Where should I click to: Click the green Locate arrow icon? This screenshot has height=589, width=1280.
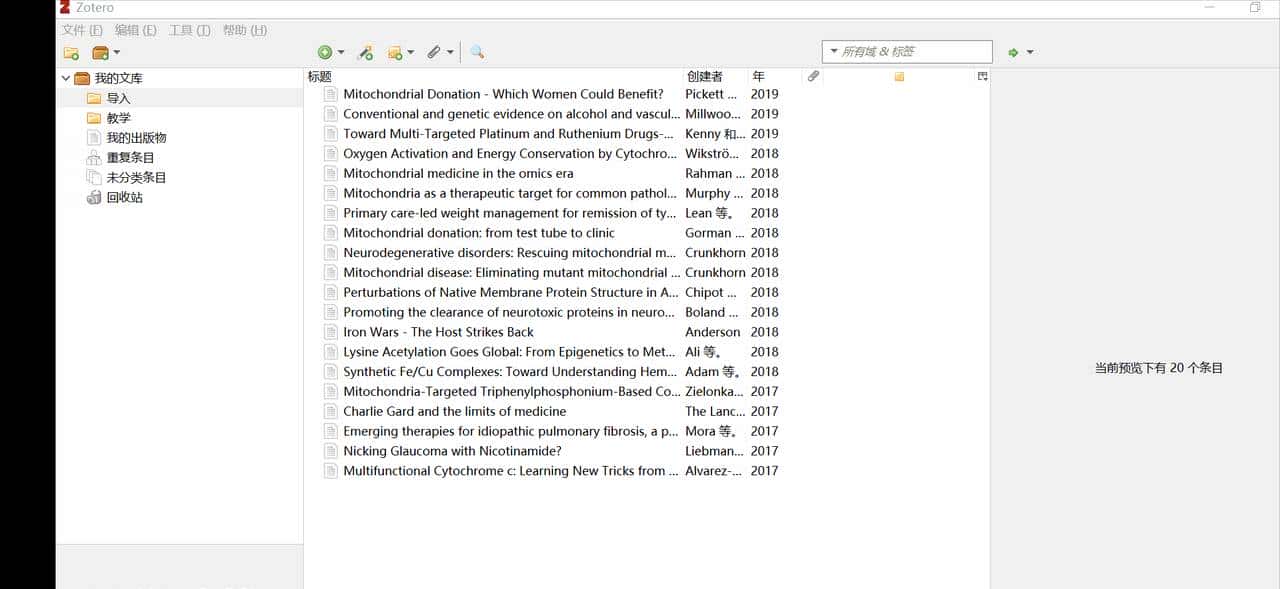[x=1015, y=51]
